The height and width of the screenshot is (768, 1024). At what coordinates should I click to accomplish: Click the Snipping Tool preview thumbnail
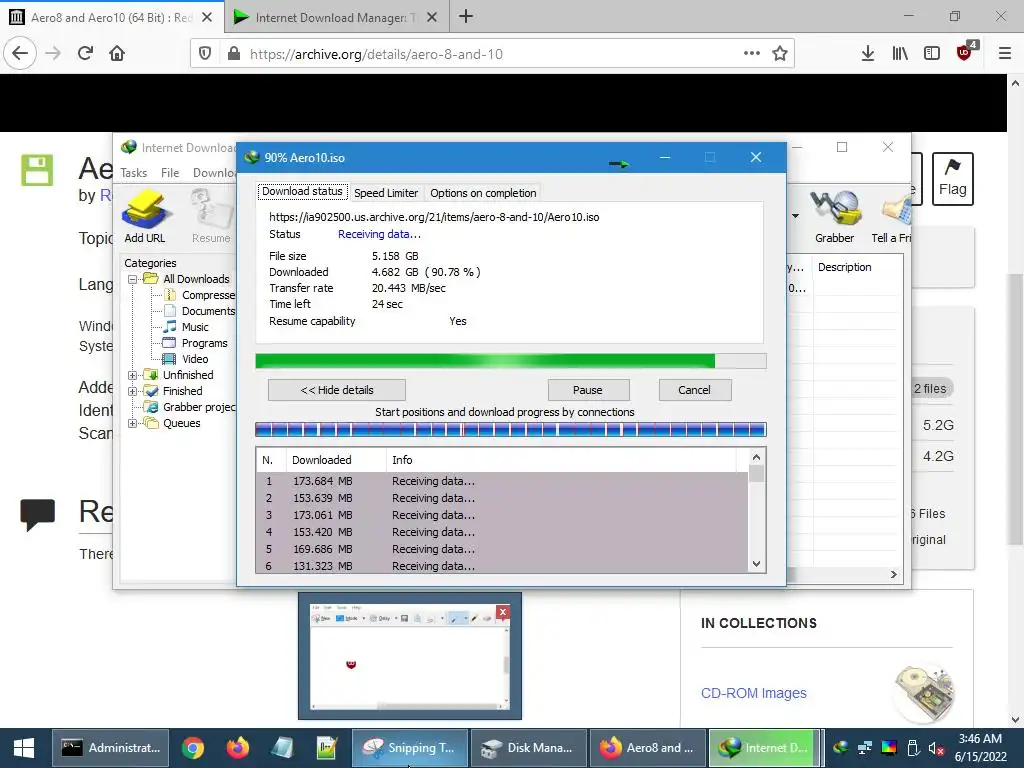pos(409,656)
